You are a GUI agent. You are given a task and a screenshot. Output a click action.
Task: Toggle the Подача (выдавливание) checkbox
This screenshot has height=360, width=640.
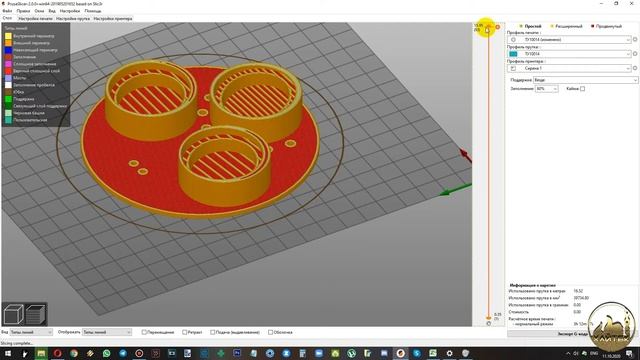coord(212,332)
